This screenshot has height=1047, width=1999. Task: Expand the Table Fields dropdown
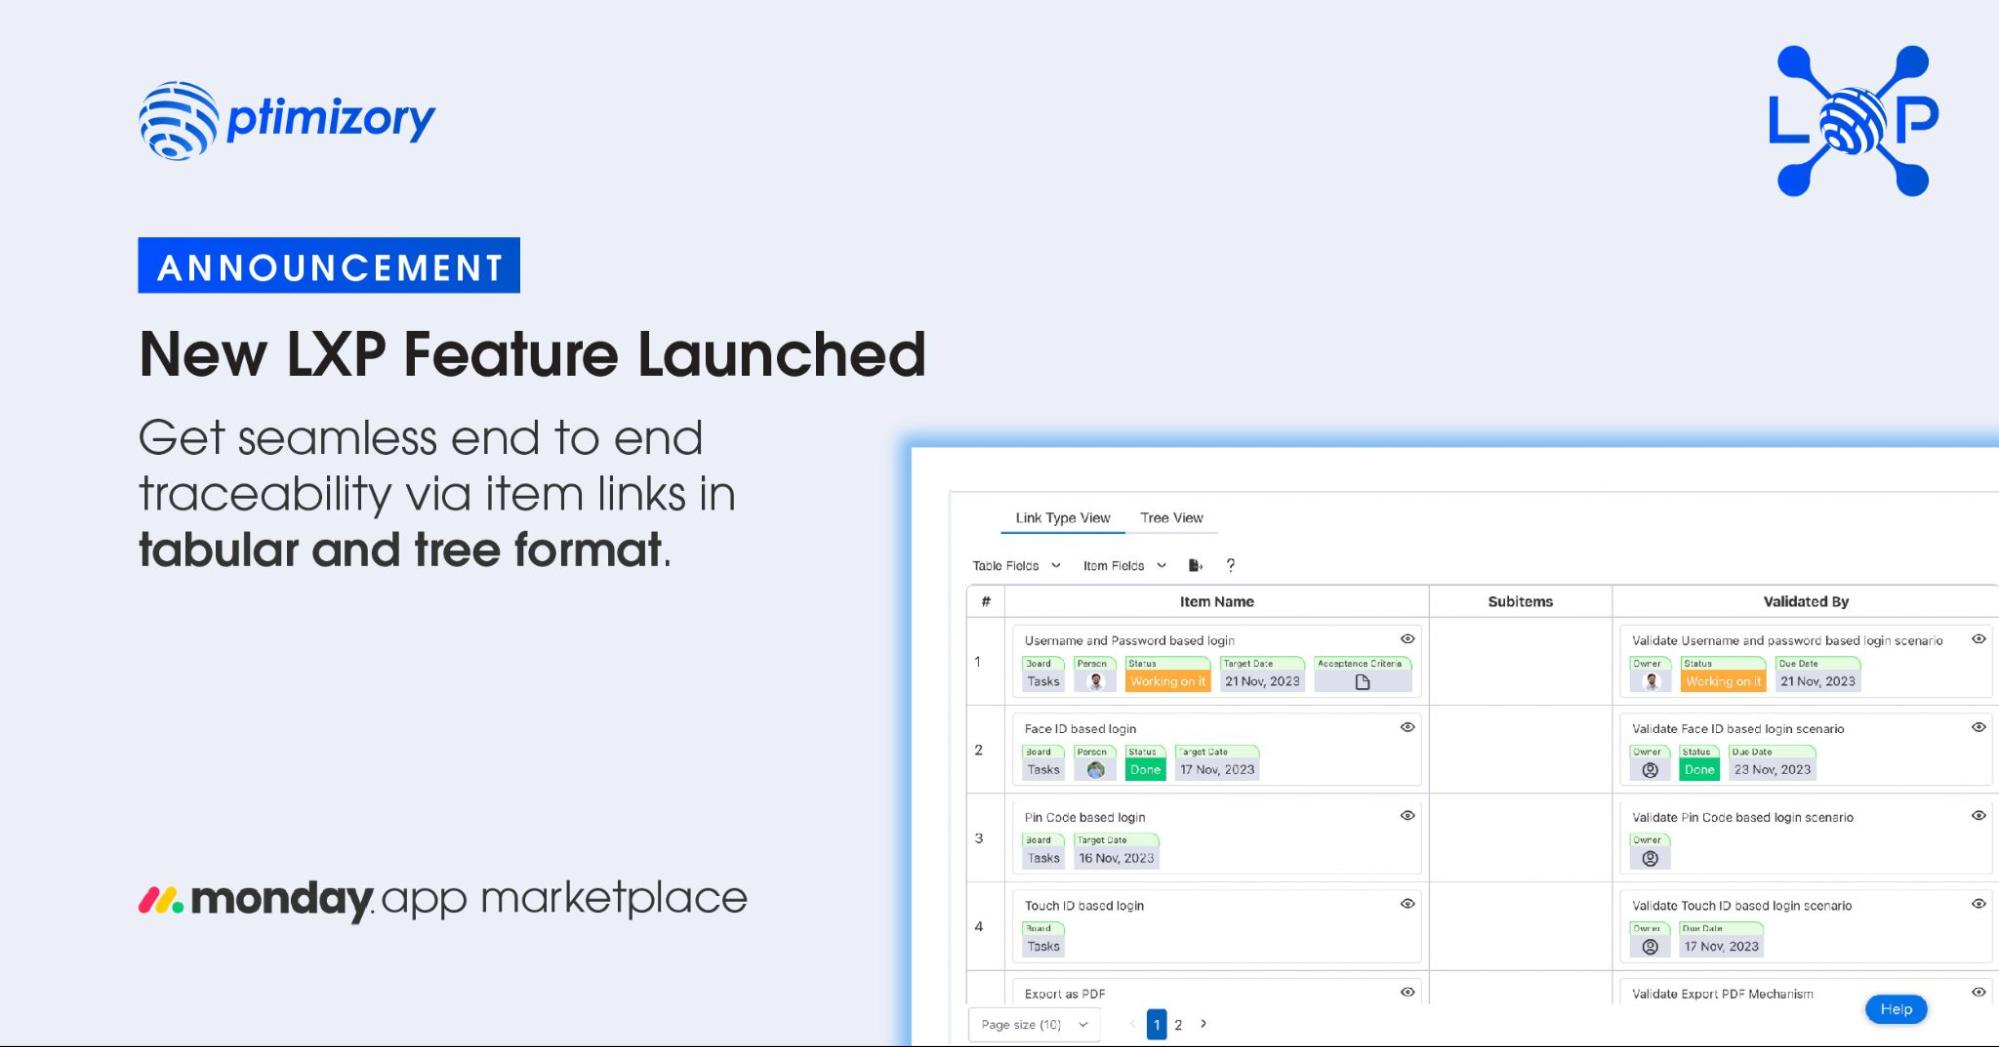pyautogui.click(x=1016, y=566)
